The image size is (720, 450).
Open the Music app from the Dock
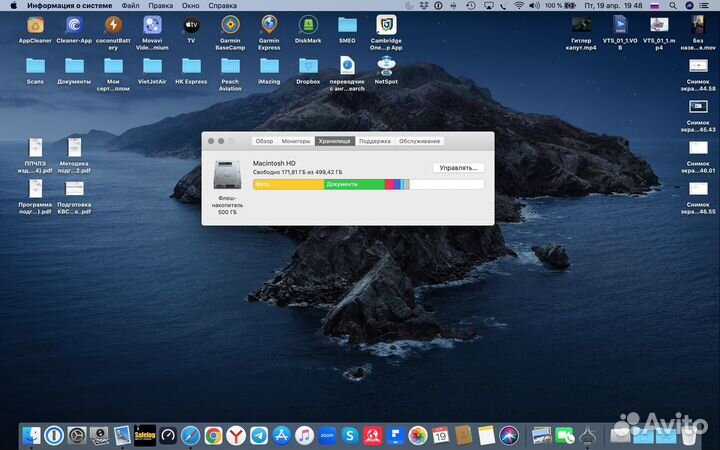click(x=304, y=435)
